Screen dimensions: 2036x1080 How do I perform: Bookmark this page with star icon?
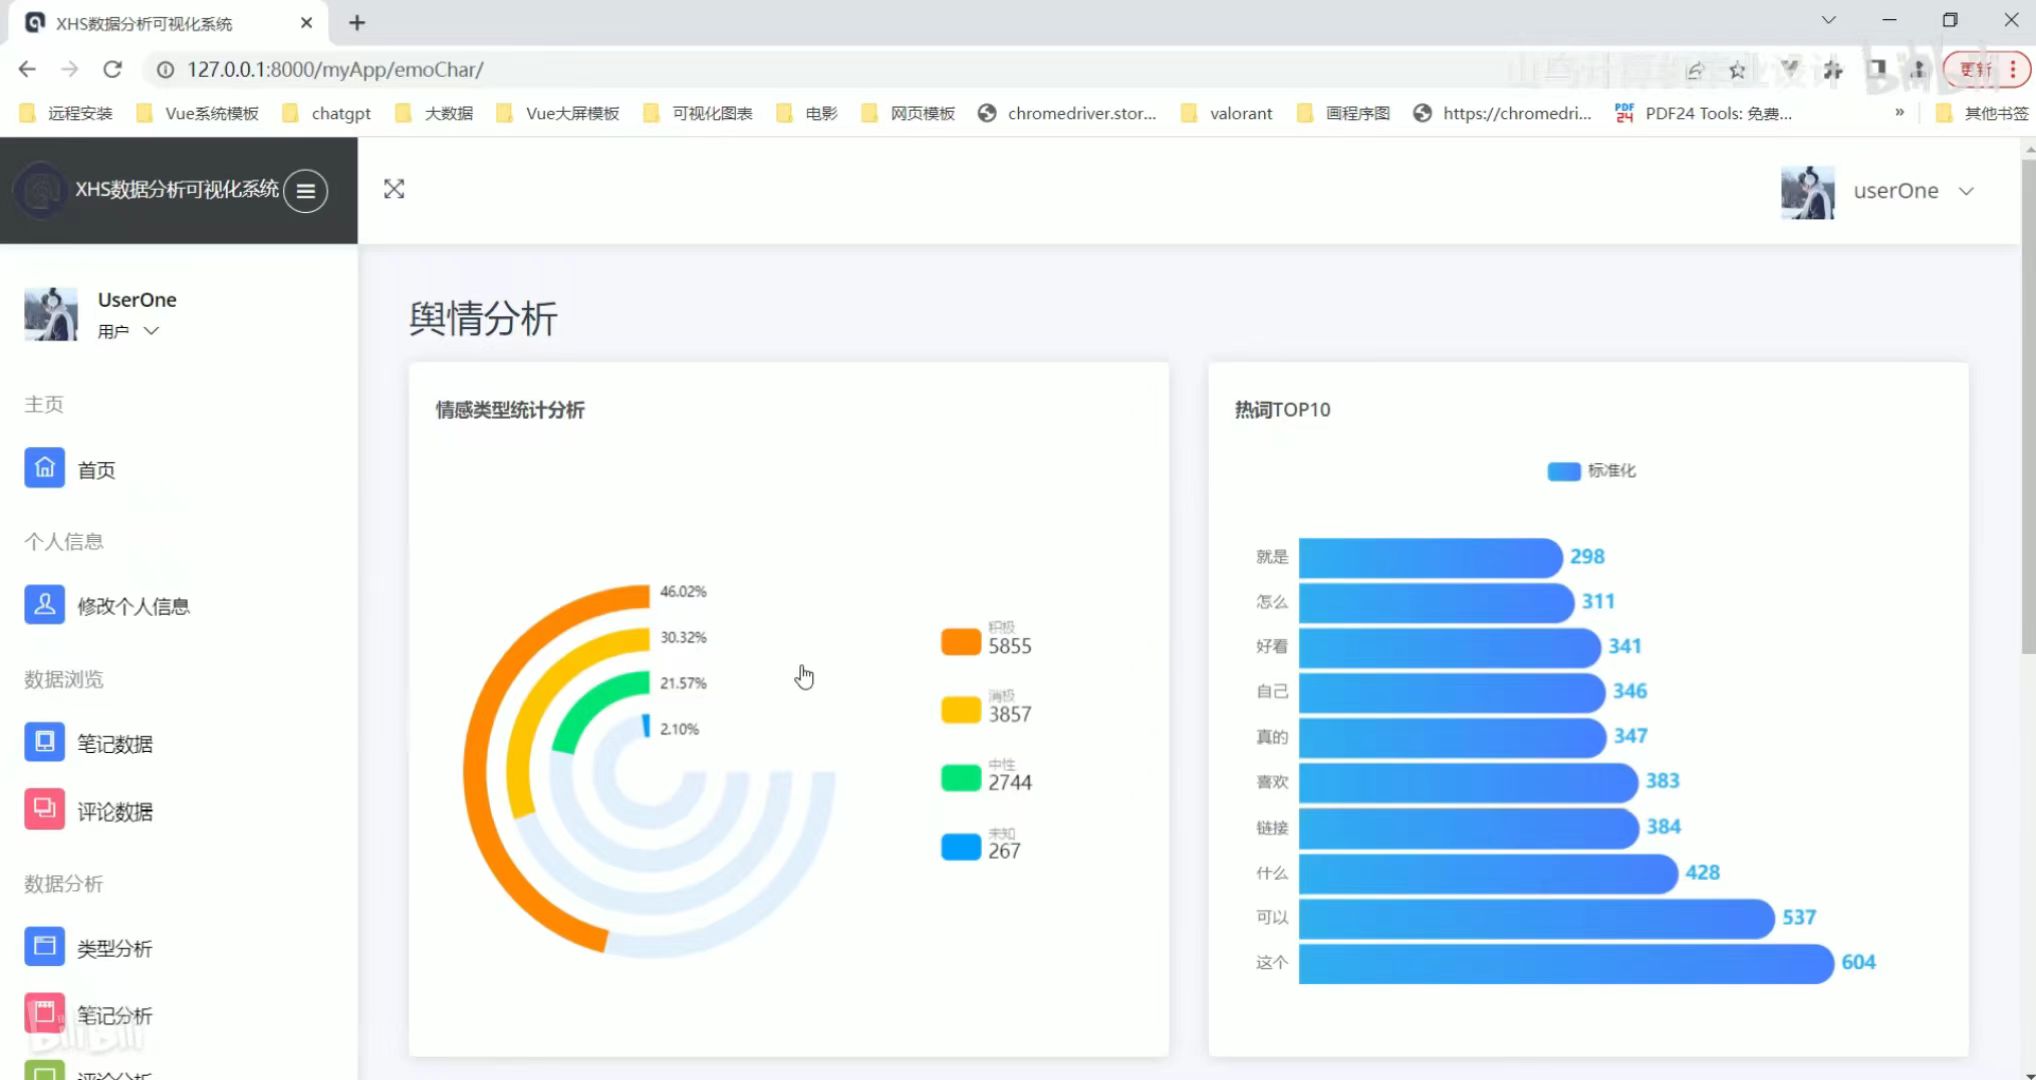coord(1737,70)
